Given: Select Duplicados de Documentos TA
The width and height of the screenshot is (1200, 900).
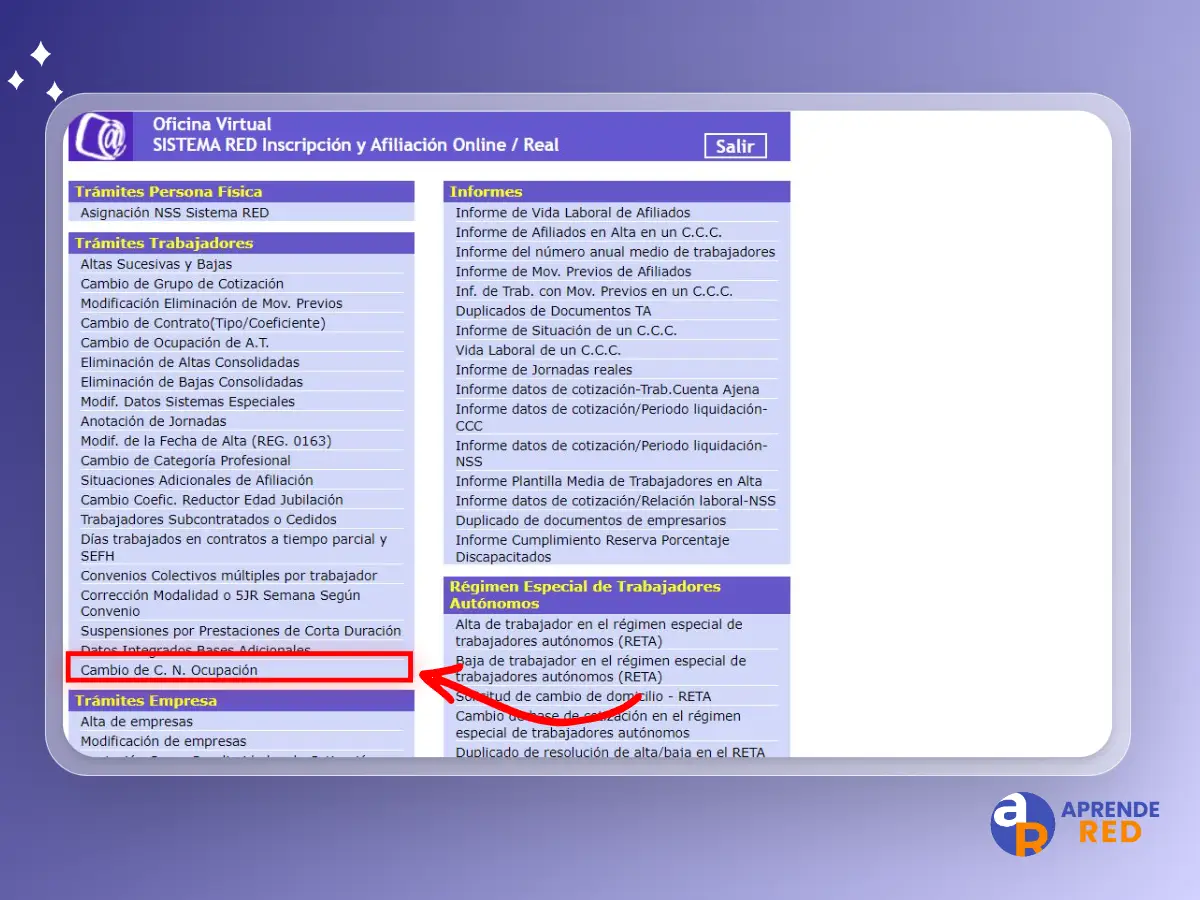Looking at the screenshot, I should pos(553,311).
